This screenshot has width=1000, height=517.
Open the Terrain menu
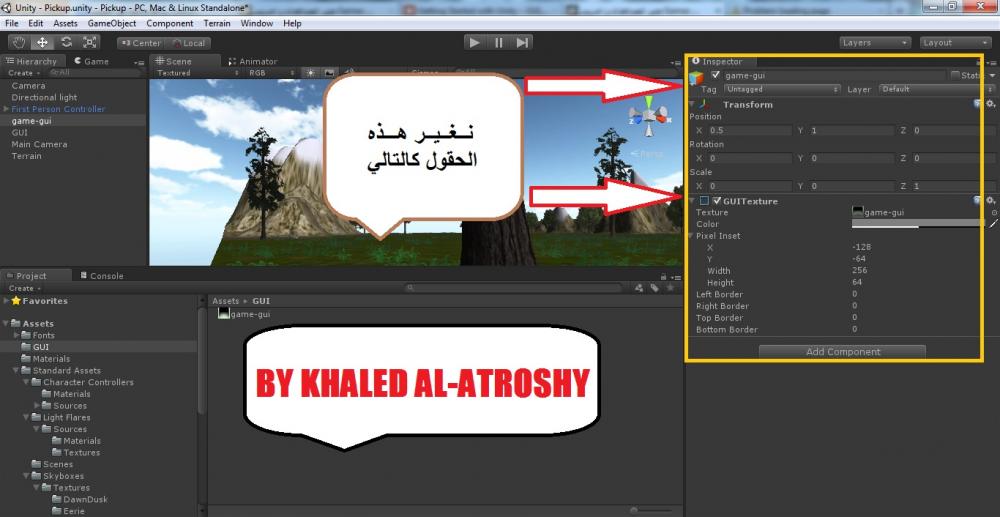coord(217,23)
